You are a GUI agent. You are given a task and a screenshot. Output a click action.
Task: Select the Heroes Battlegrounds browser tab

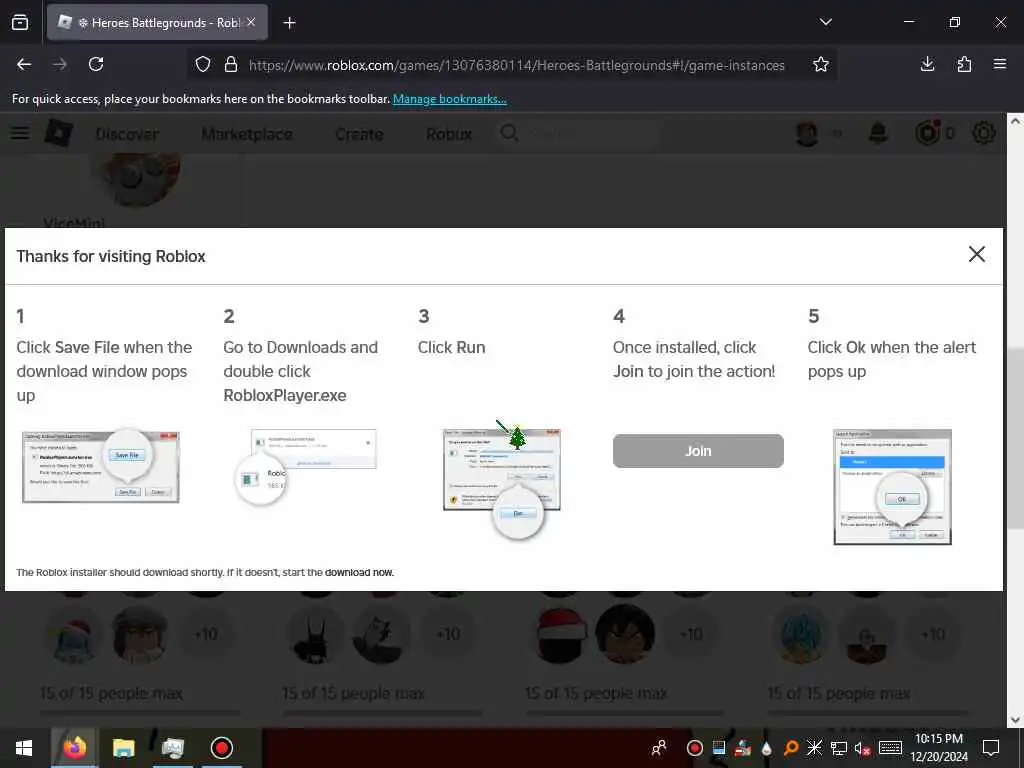(x=157, y=22)
